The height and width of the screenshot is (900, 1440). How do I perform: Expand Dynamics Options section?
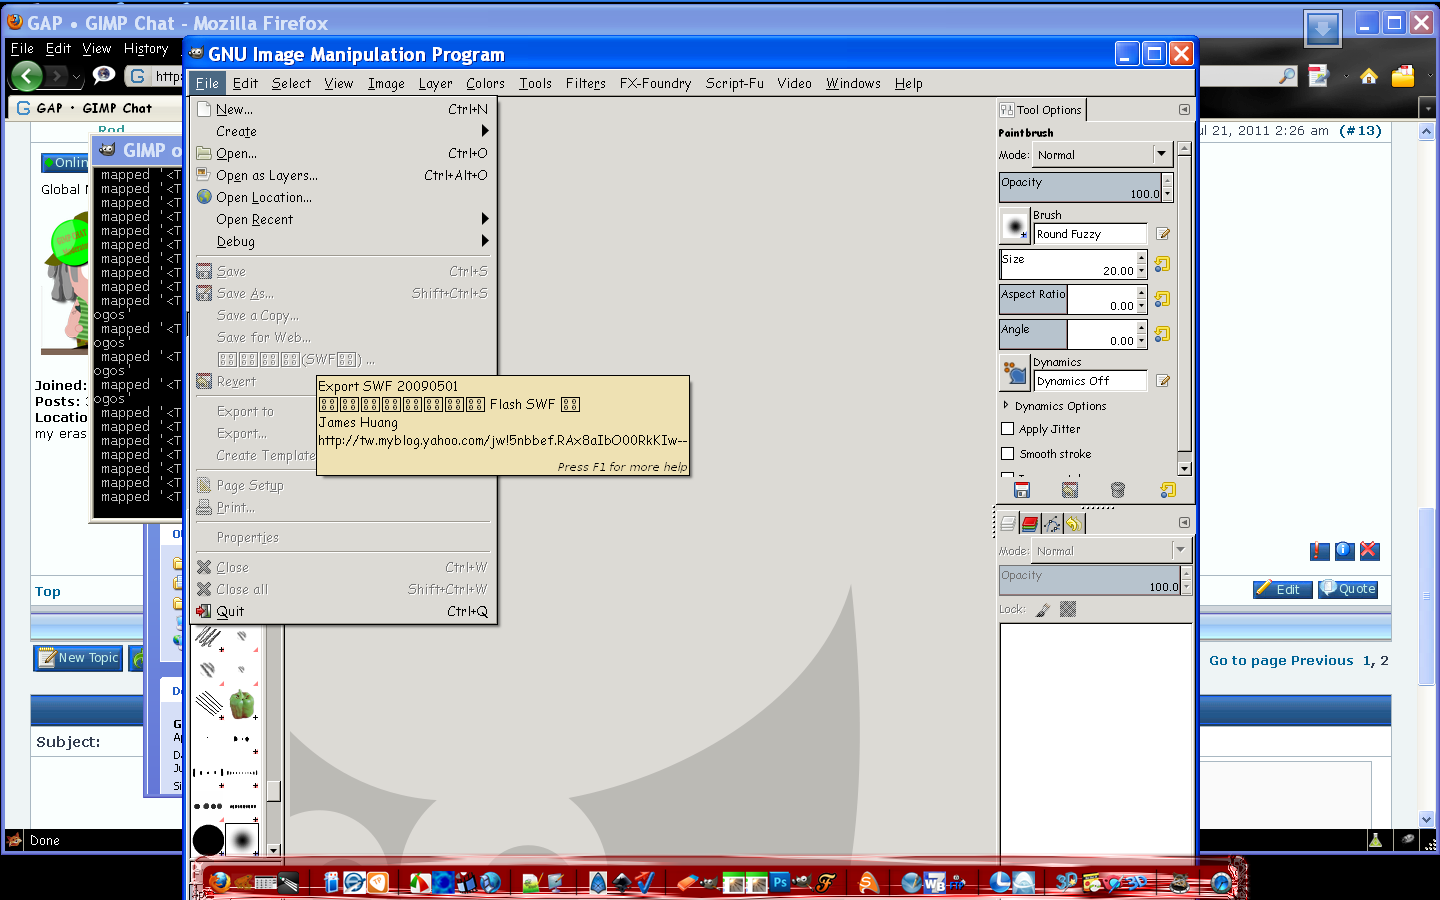[1006, 406]
